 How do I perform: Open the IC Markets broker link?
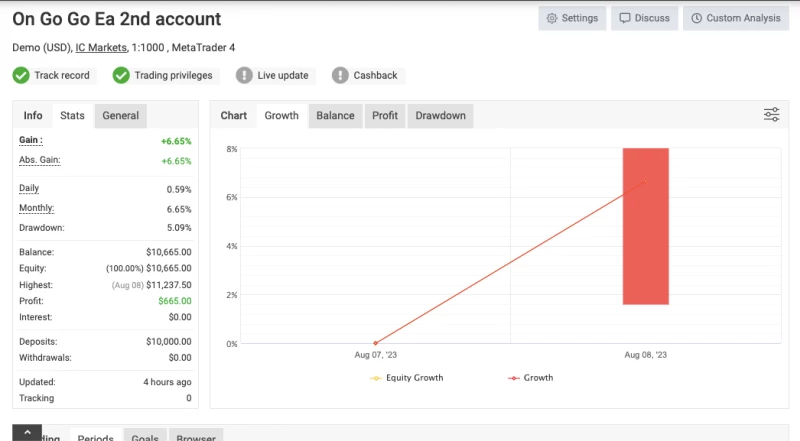(102, 47)
